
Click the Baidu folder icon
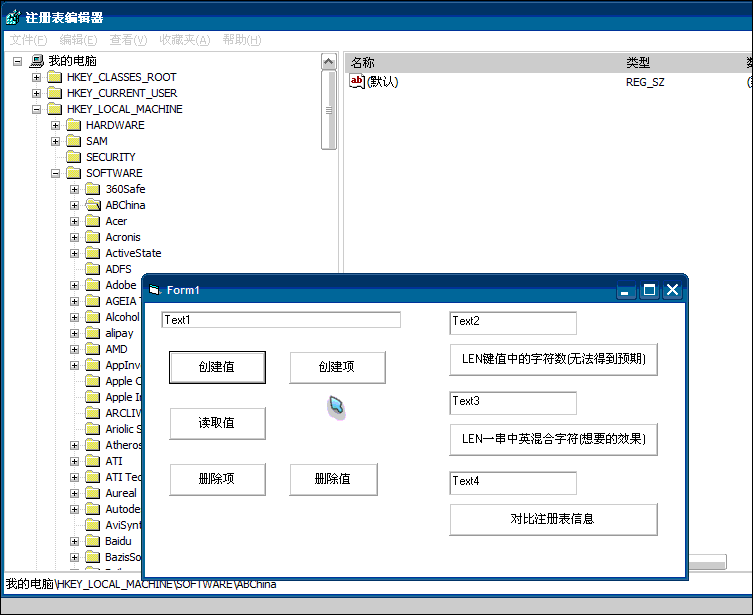tap(93, 541)
